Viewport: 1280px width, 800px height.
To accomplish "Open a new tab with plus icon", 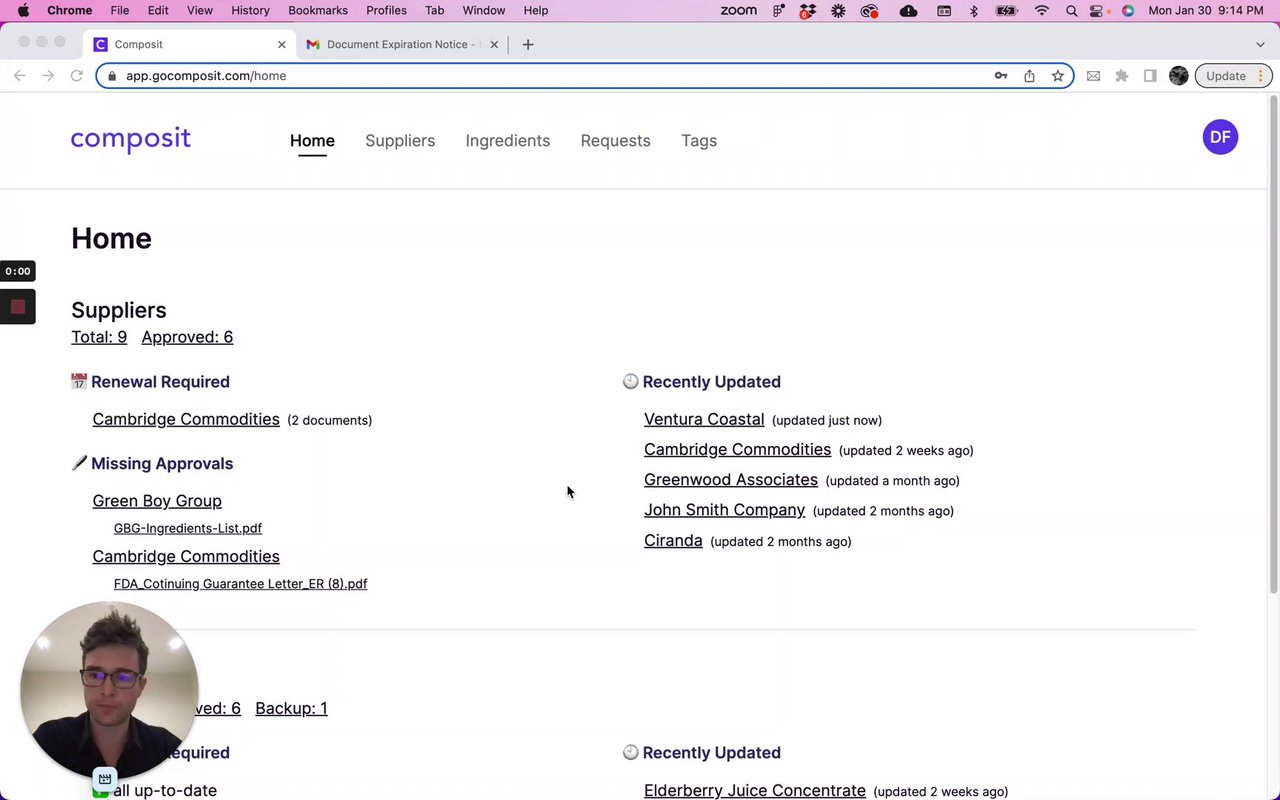I will point(528,44).
